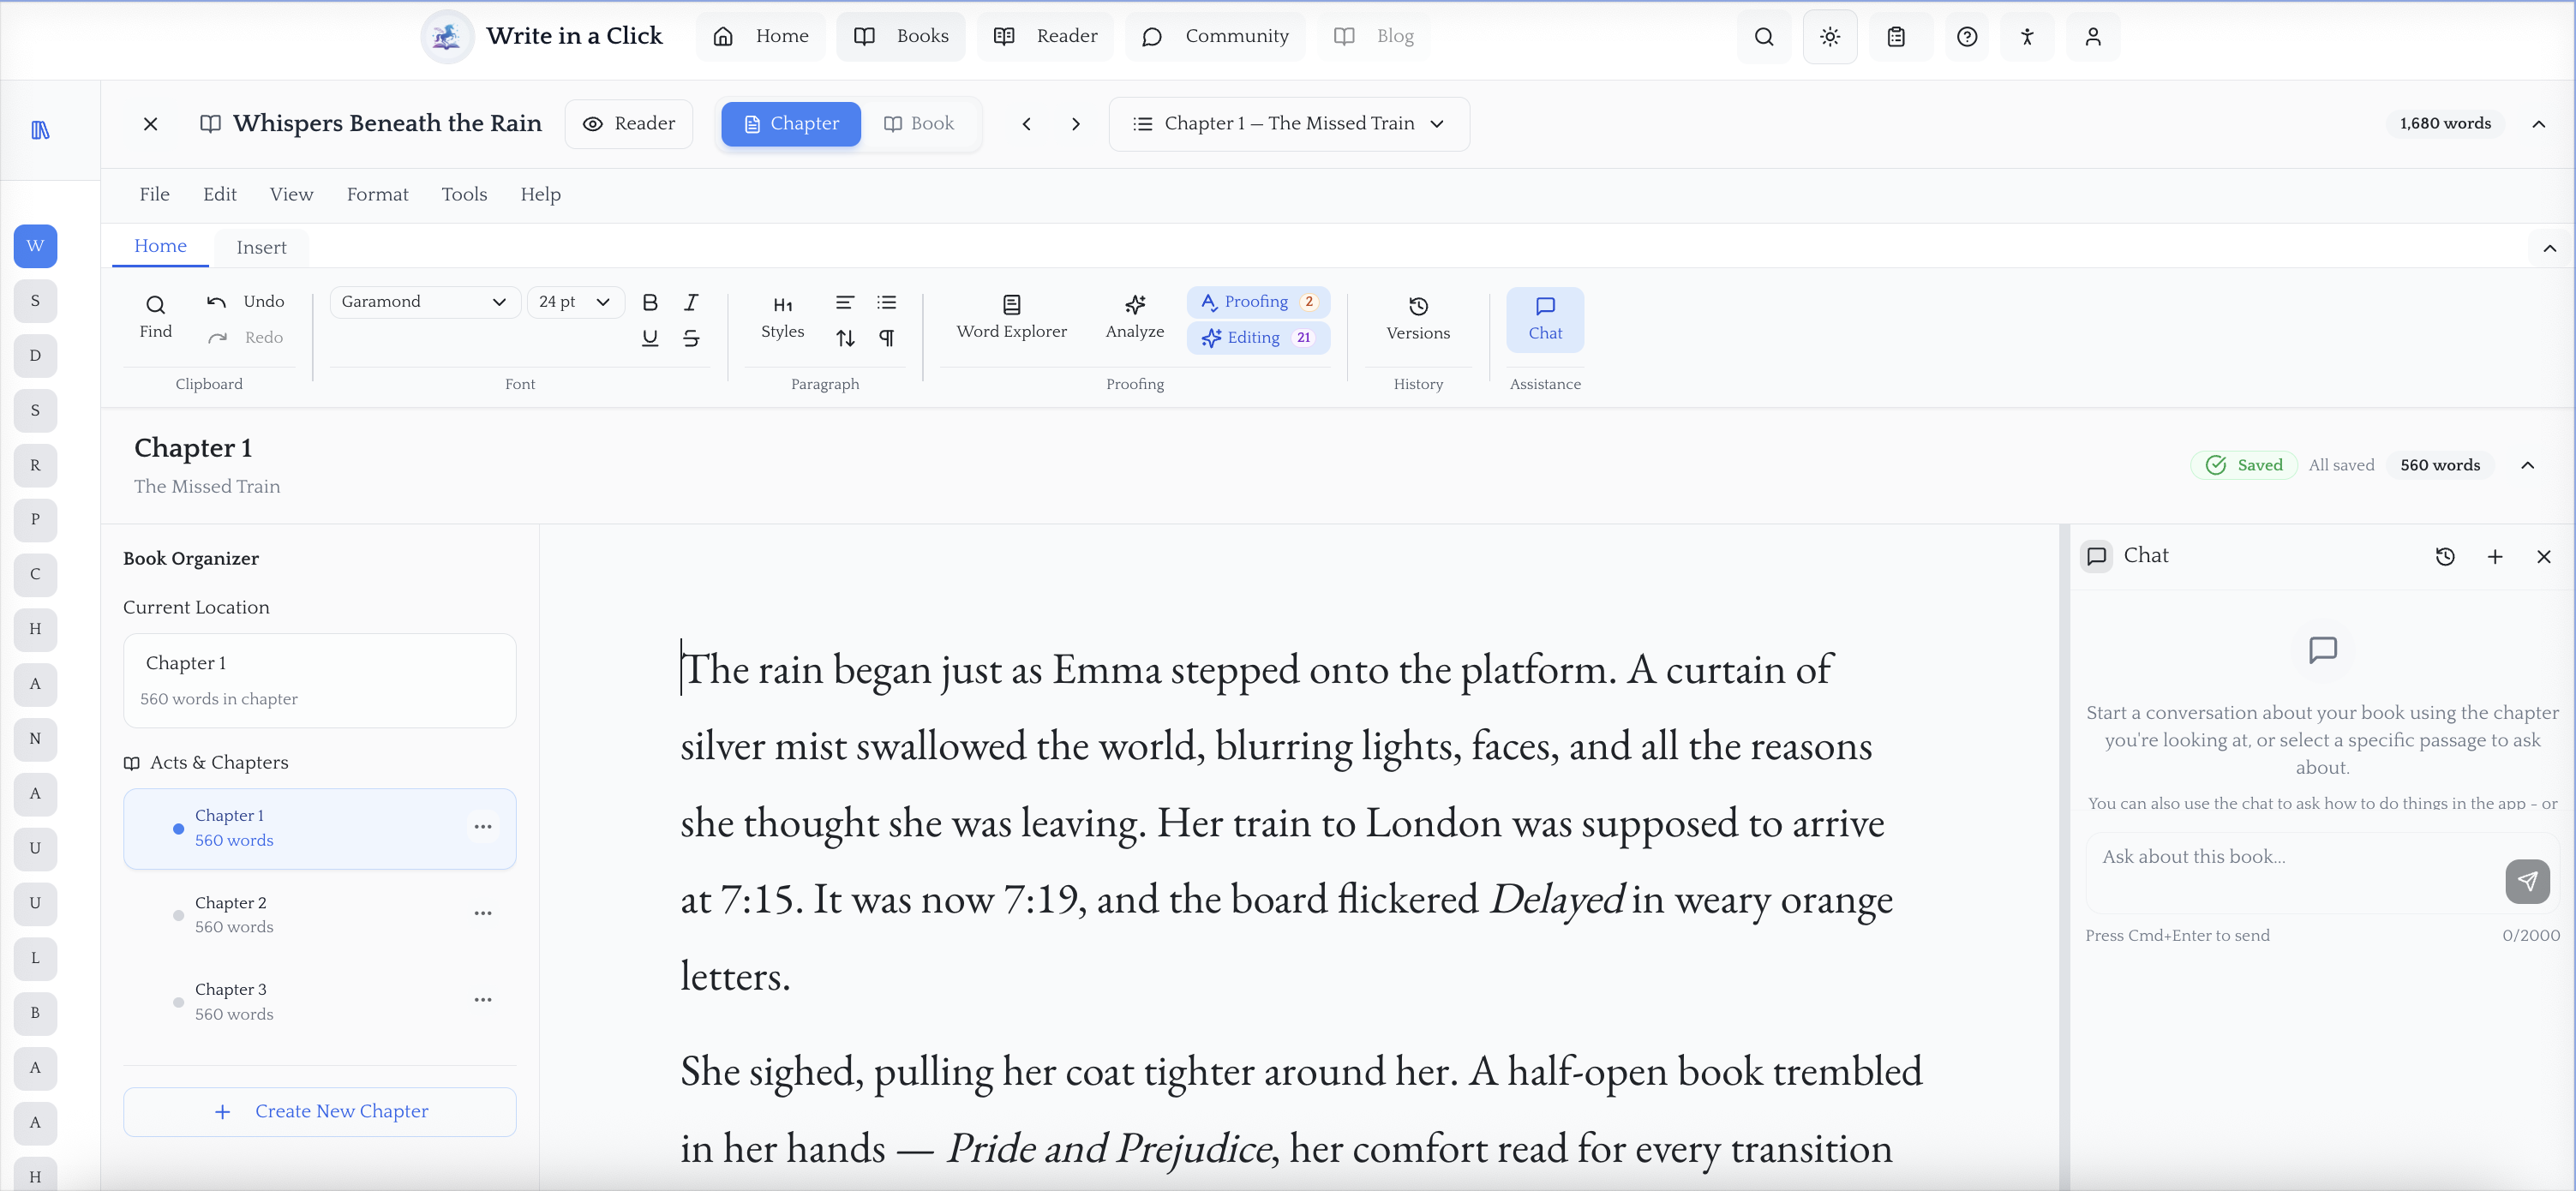The width and height of the screenshot is (2576, 1191).
Task: Open the Chapter 1 — The Missed Train selector
Action: pos(1289,123)
